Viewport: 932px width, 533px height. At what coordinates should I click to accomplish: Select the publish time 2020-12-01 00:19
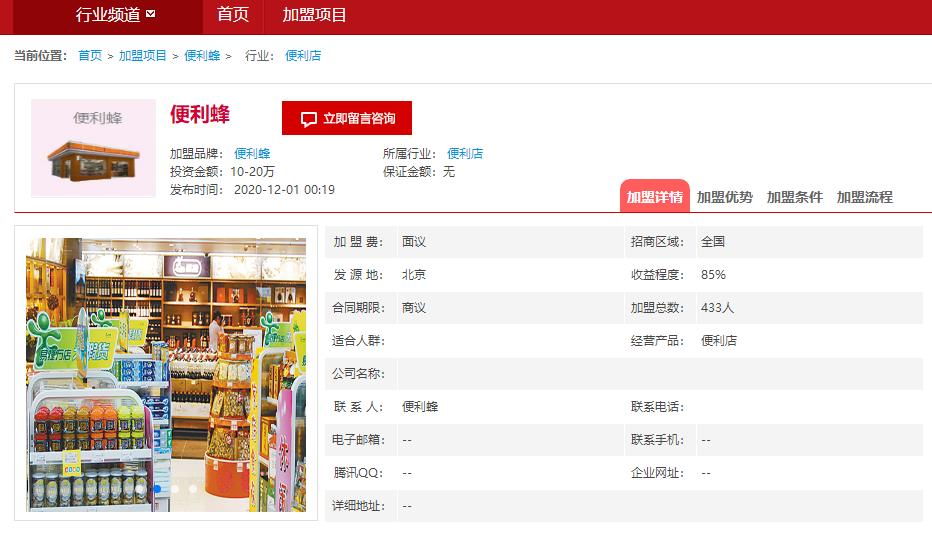[284, 190]
